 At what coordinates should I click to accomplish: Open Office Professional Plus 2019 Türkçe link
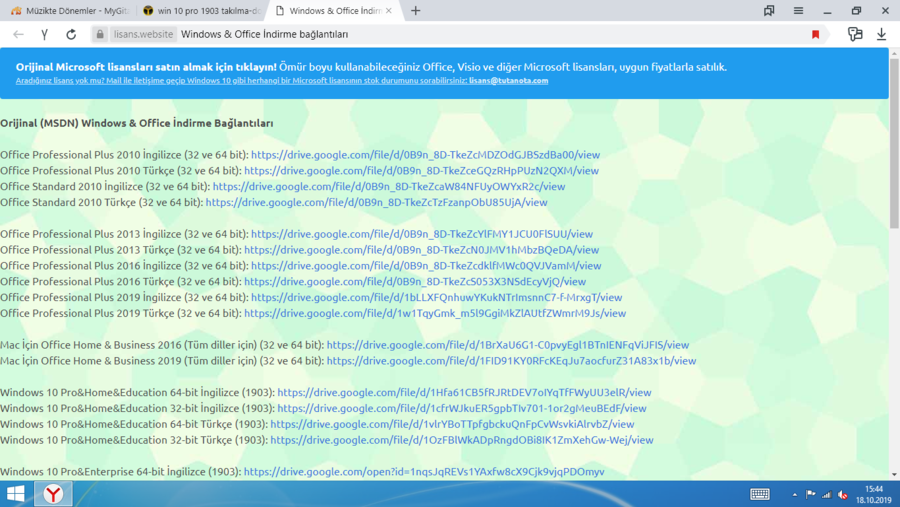[x=435, y=314]
